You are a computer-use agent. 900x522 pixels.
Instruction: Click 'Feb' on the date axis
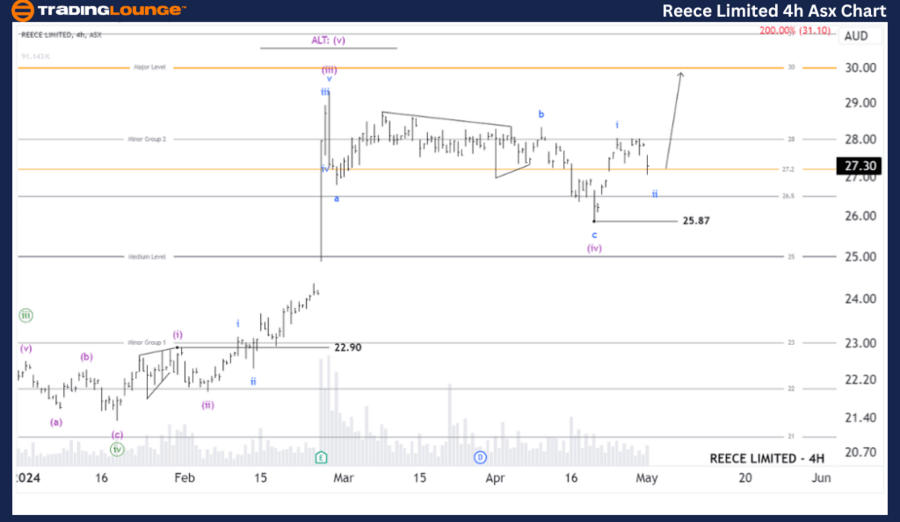[x=185, y=478]
